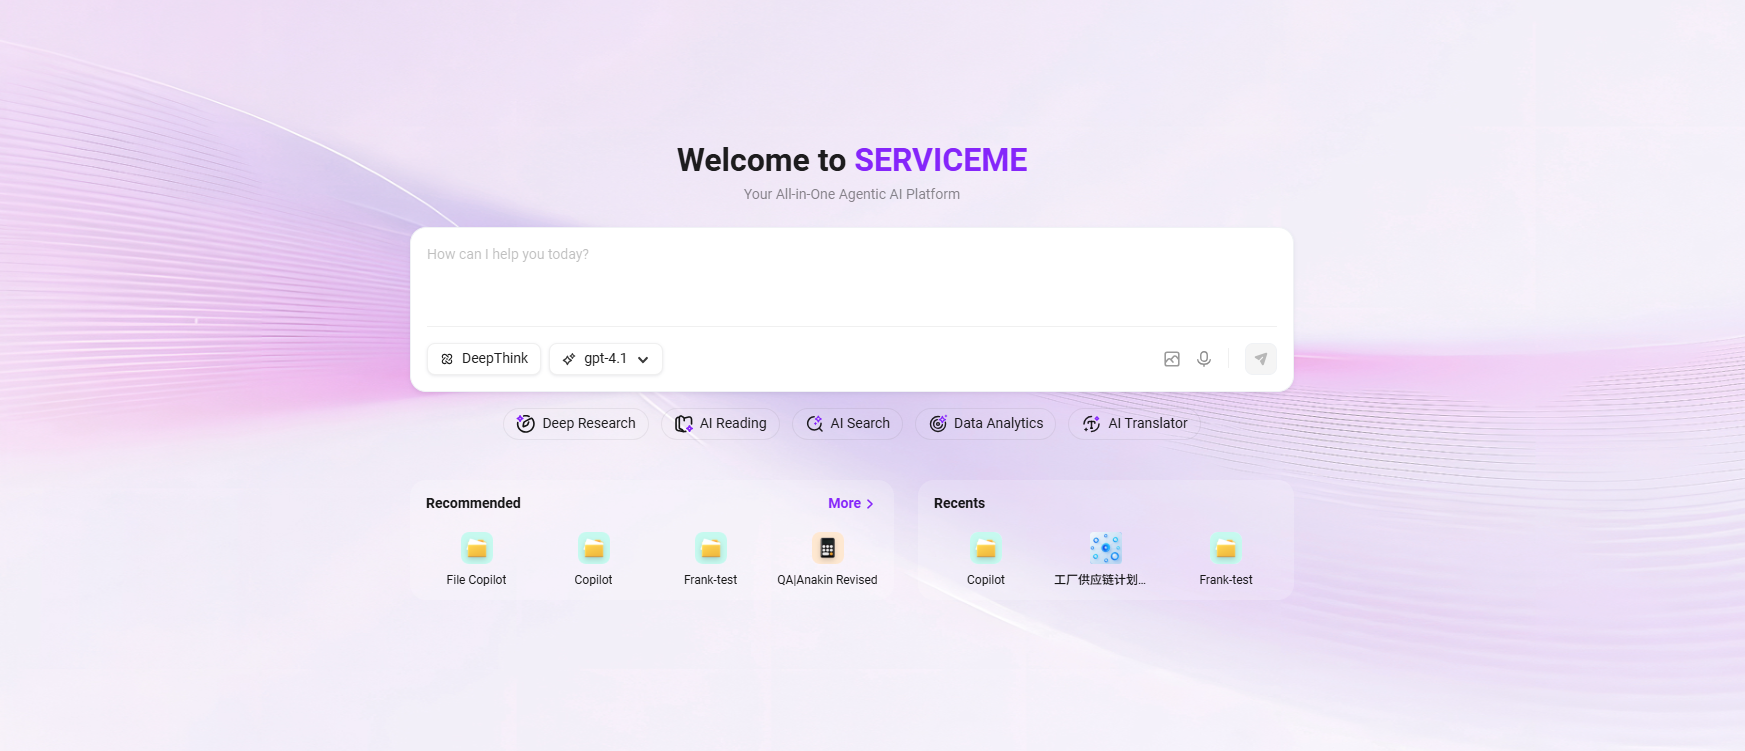This screenshot has width=1745, height=751.
Task: Expand the gpt-4.1 model dropdown
Action: click(x=606, y=359)
